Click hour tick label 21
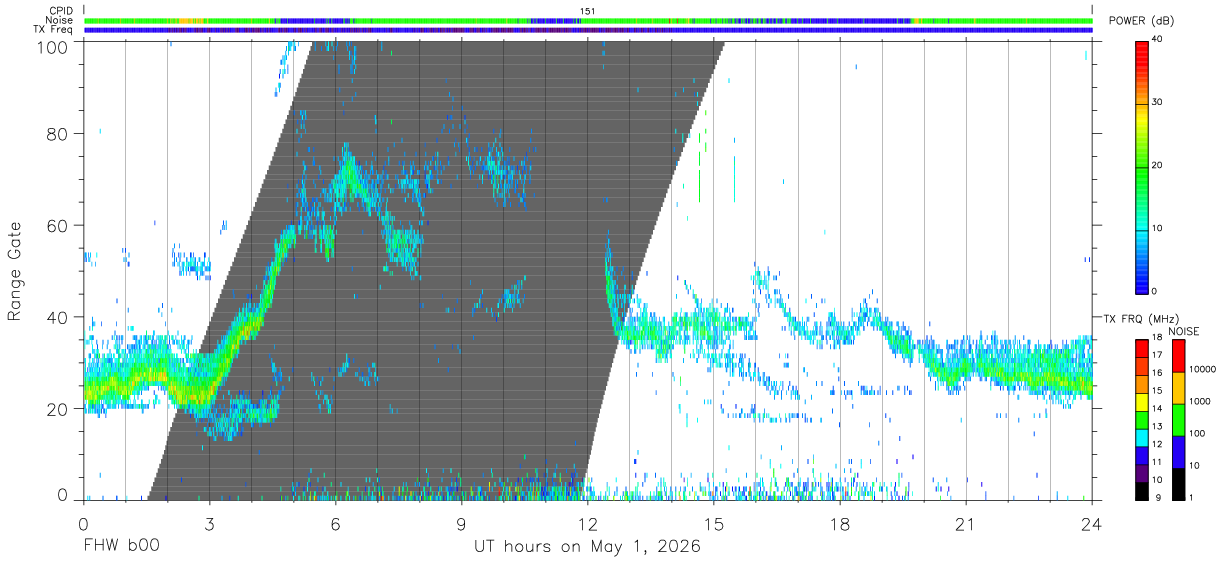Image resolution: width=1228 pixels, height=567 pixels. coord(966,524)
